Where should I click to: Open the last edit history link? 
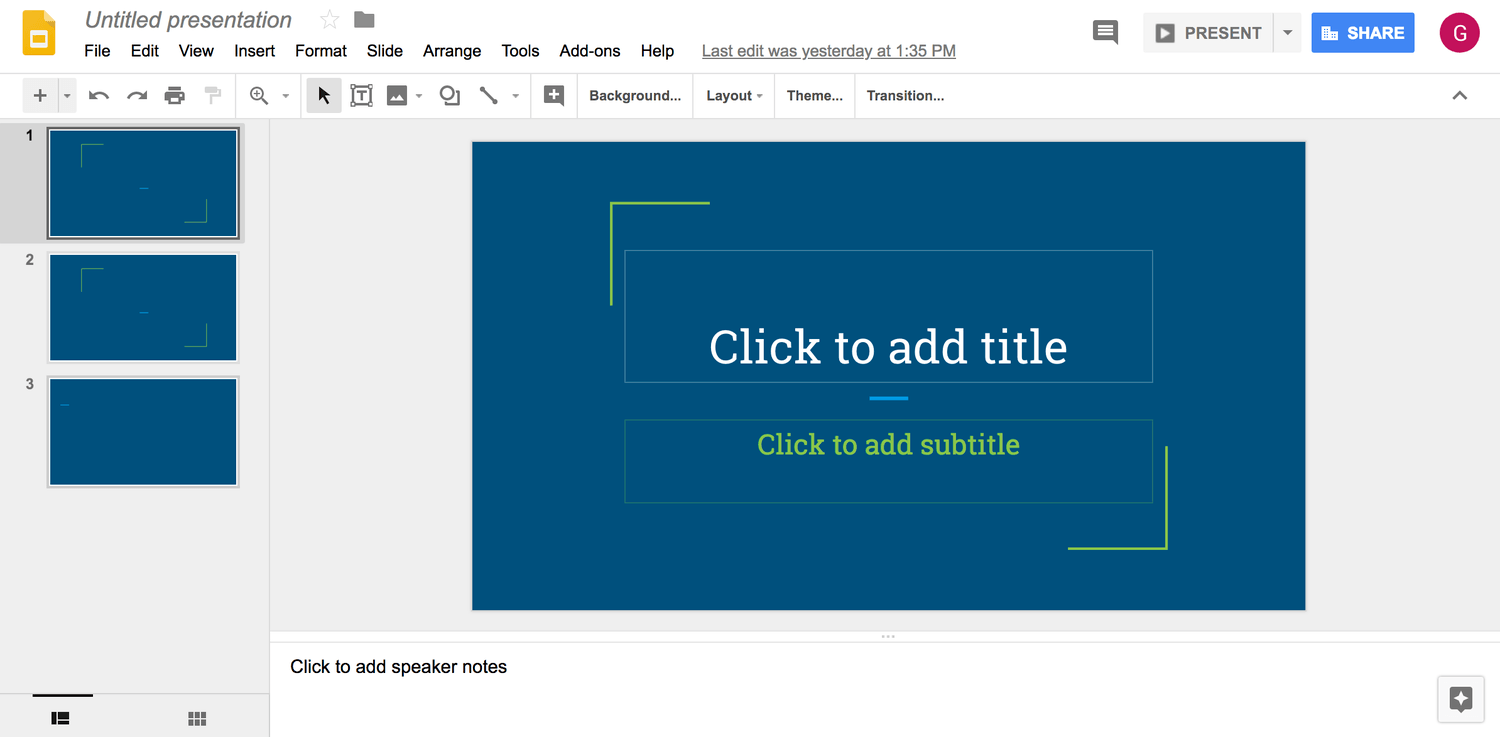coord(828,50)
